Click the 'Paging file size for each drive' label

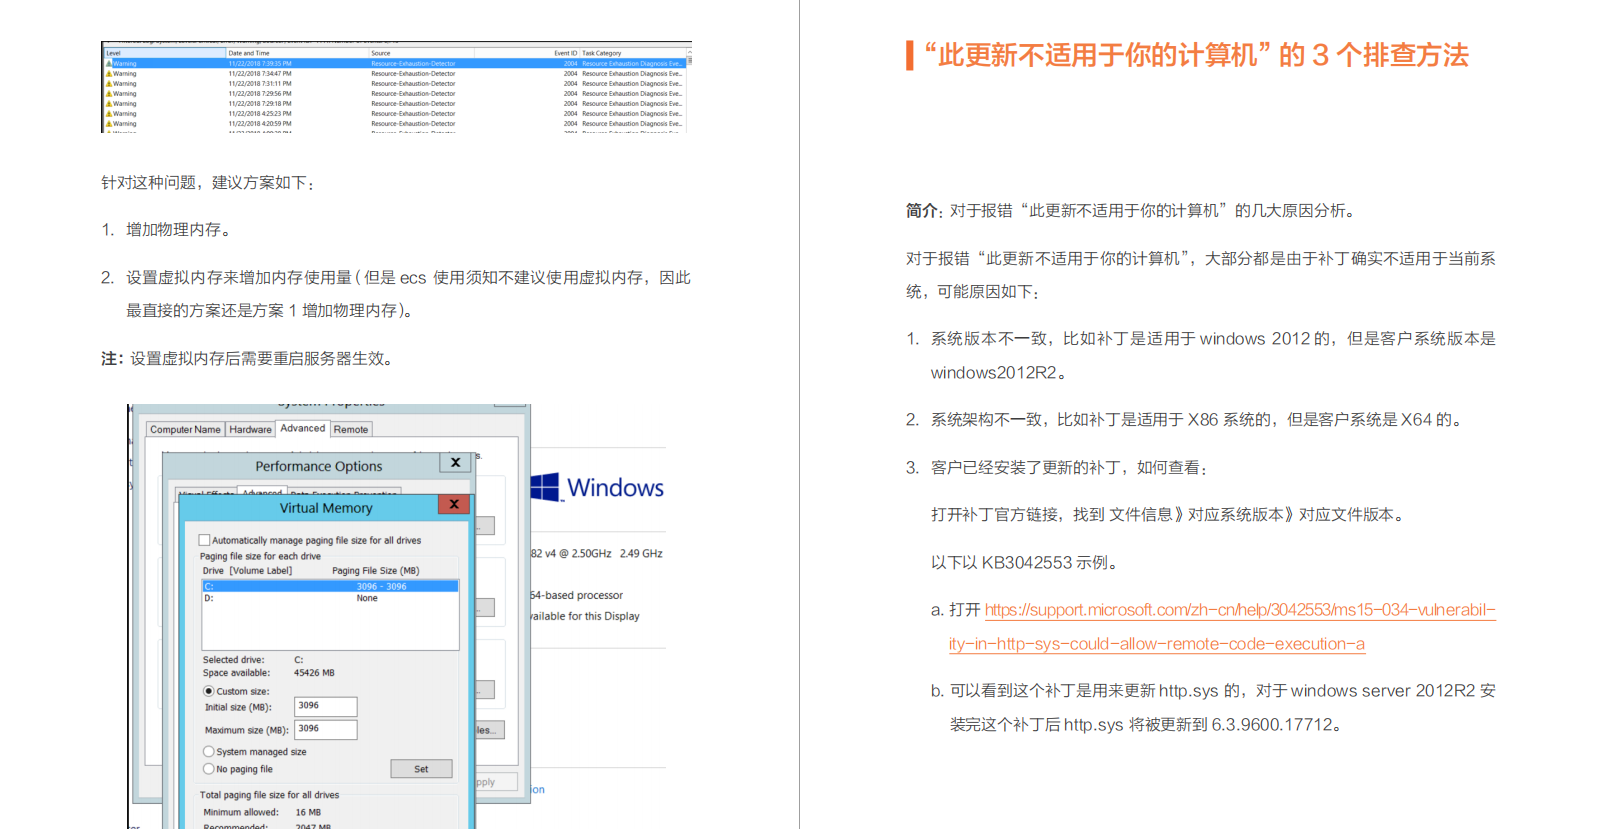point(260,556)
